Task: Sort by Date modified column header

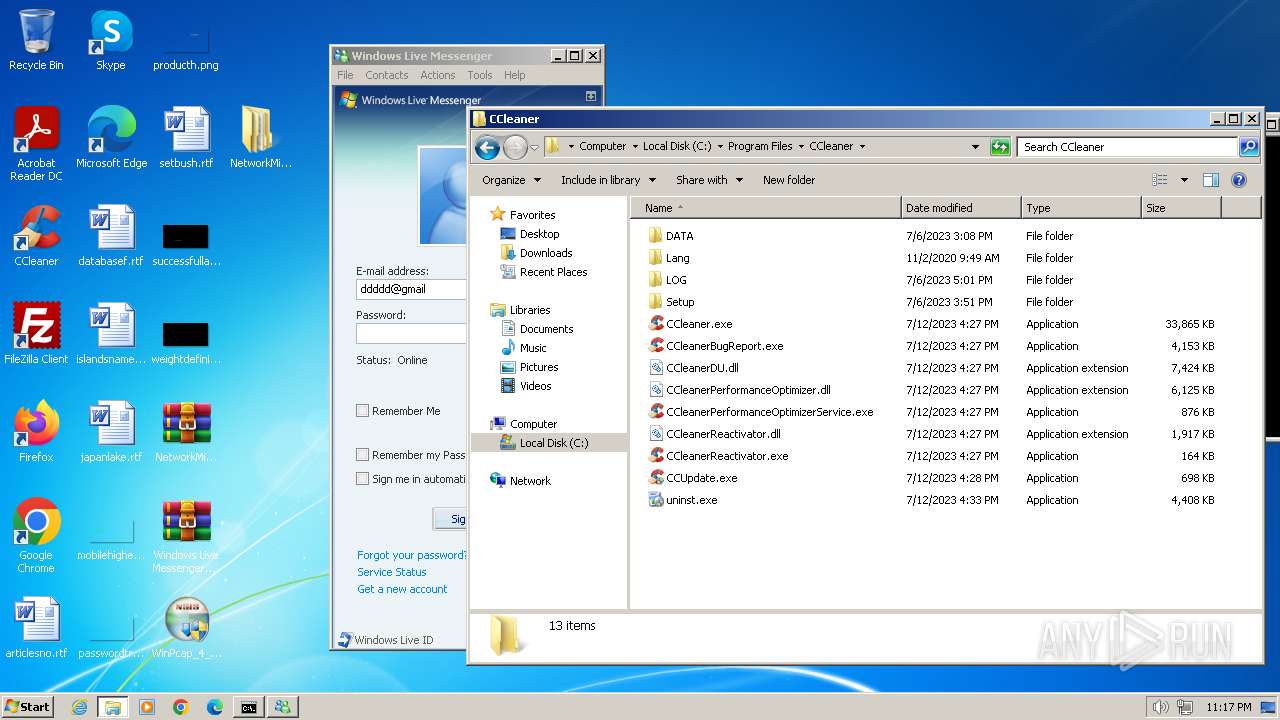Action: click(961, 208)
